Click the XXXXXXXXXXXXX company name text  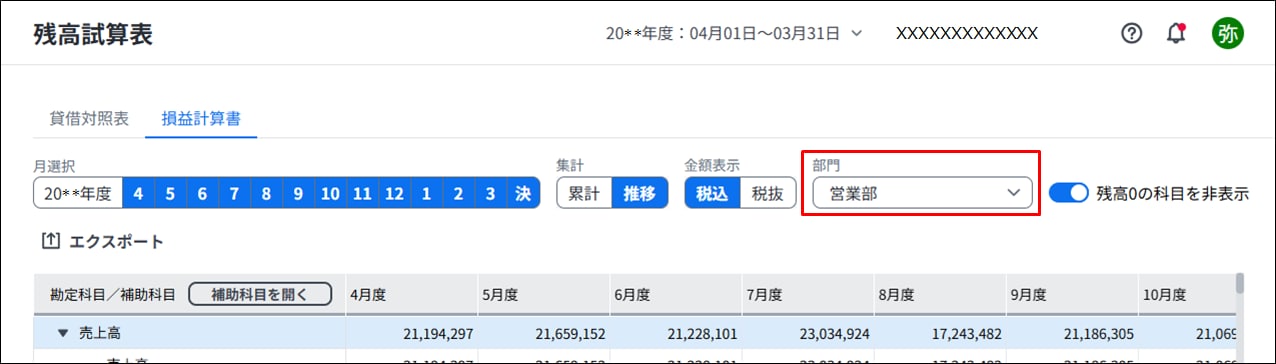966,33
